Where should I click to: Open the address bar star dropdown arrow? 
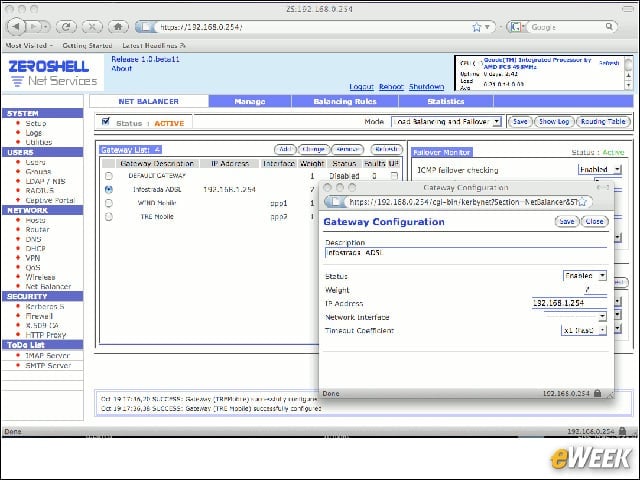click(487, 27)
